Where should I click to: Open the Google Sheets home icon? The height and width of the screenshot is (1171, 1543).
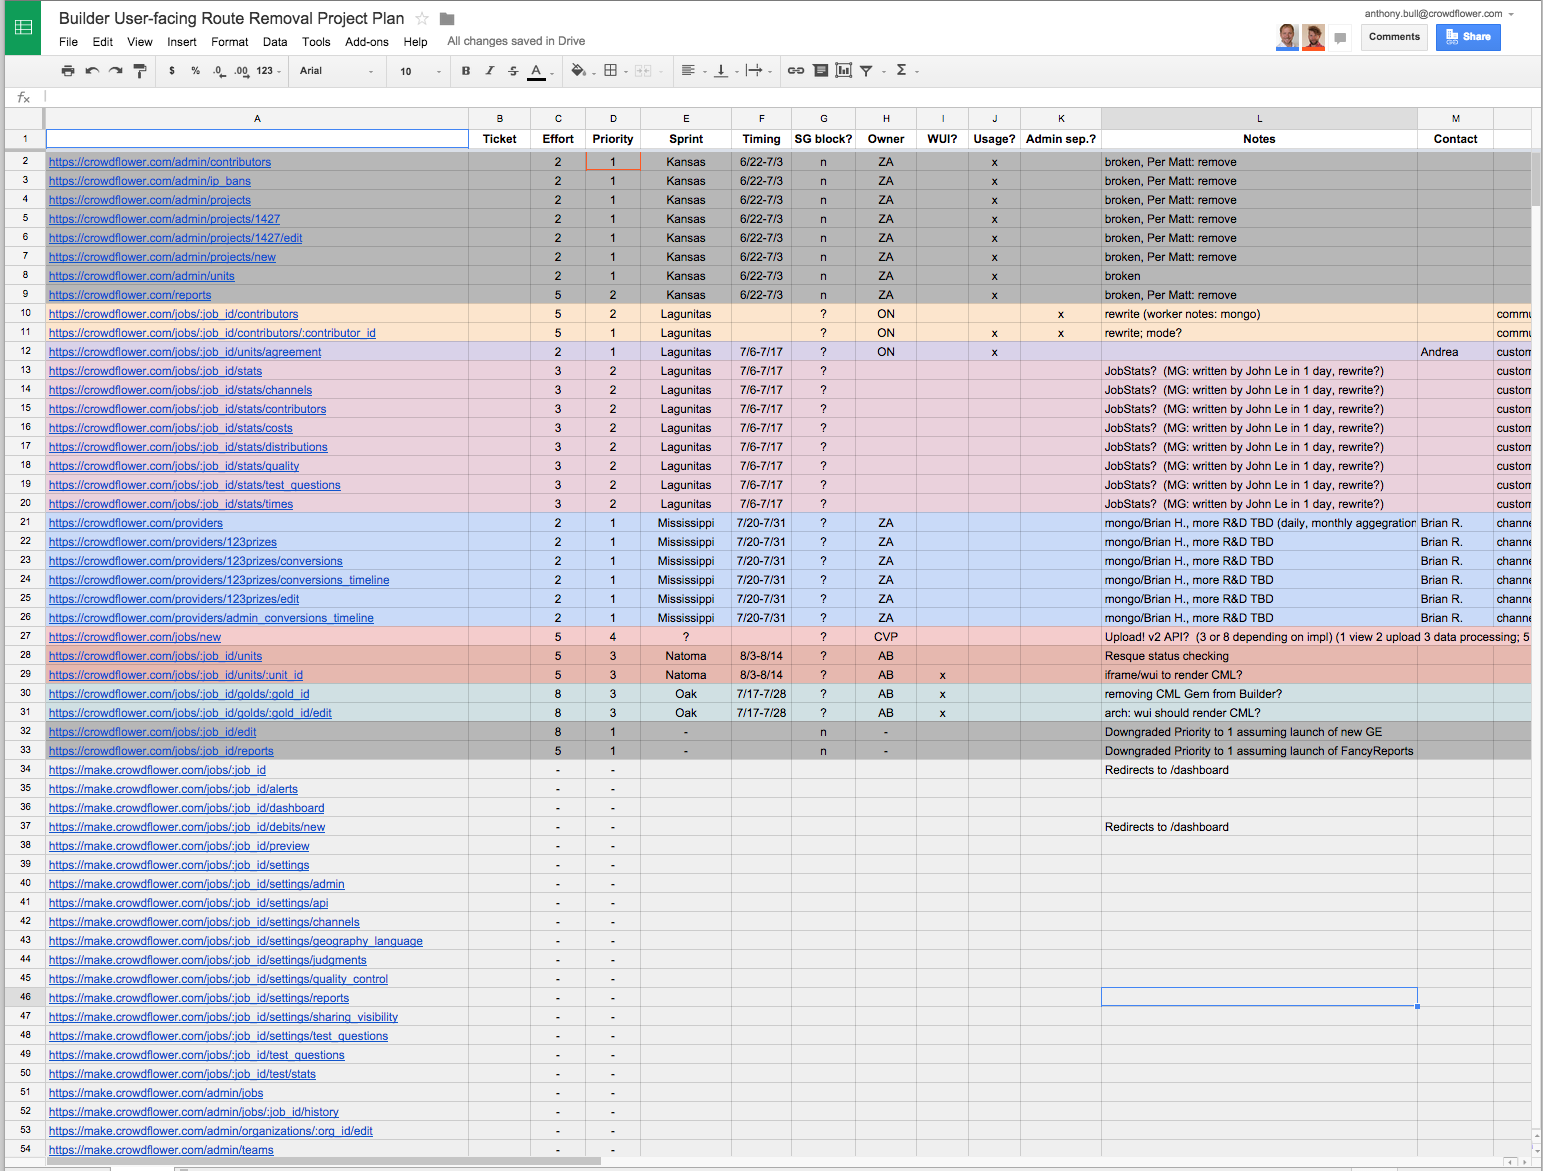coord(23,28)
